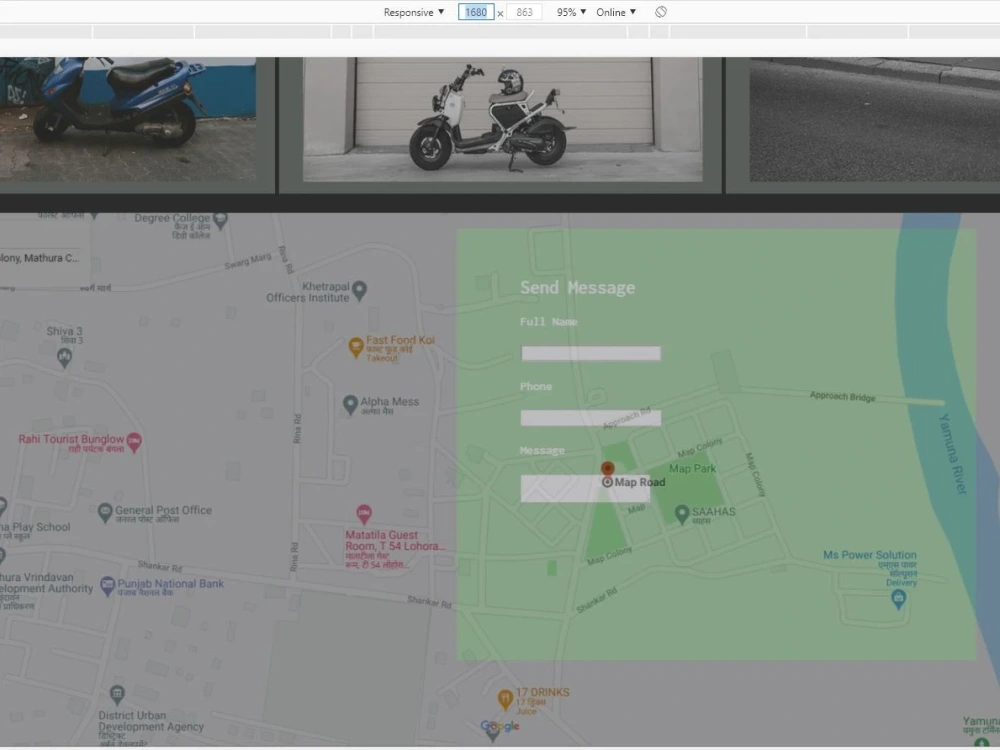The height and width of the screenshot is (750, 1000).
Task: Edit the viewport height field 863
Action: click(x=524, y=12)
